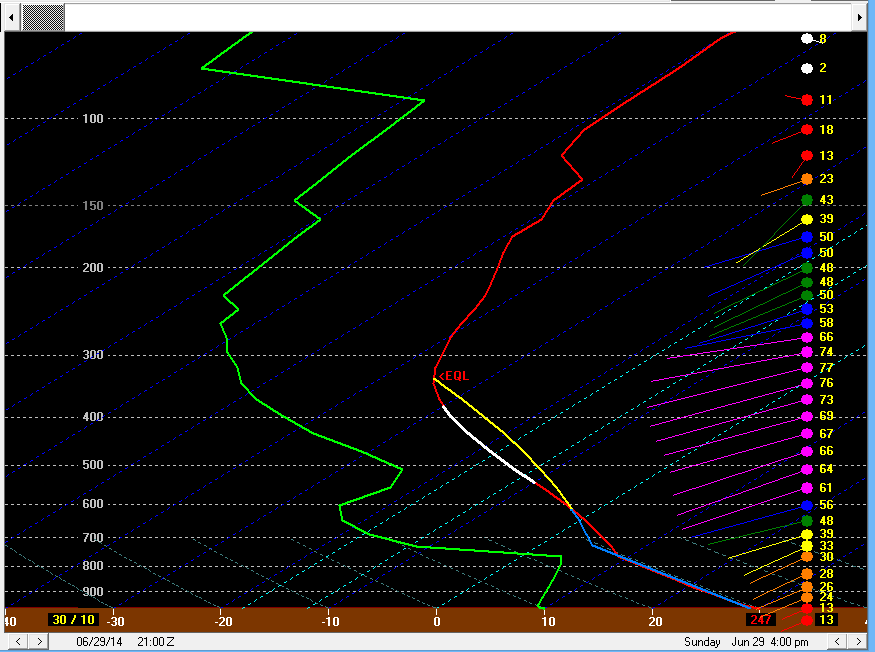Select the magenta wind dot labeled 67
This screenshot has height=652, width=875.
[x=807, y=434]
